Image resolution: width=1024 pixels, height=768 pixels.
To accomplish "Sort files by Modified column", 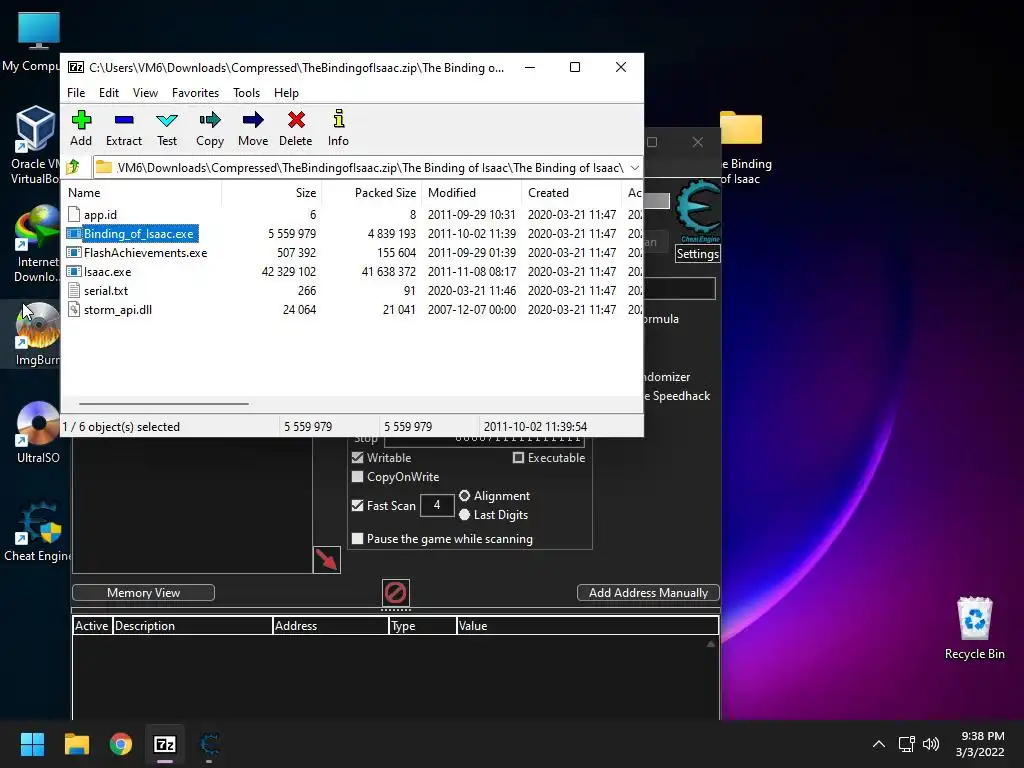I will tap(471, 193).
